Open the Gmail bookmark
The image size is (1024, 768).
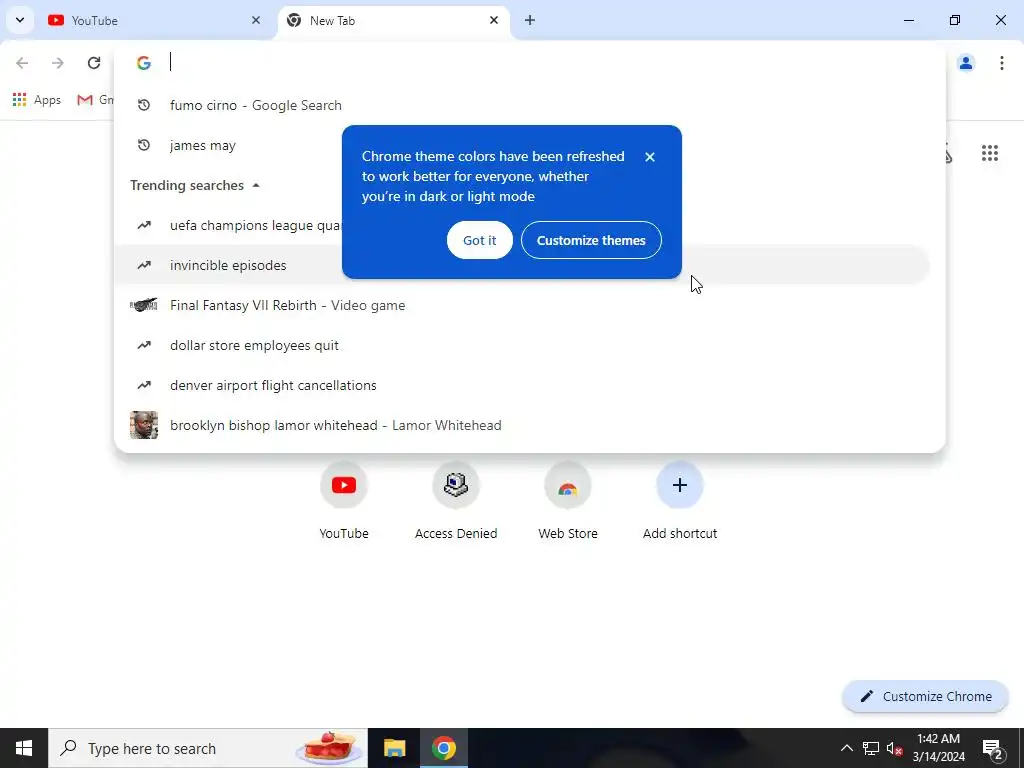click(x=94, y=100)
